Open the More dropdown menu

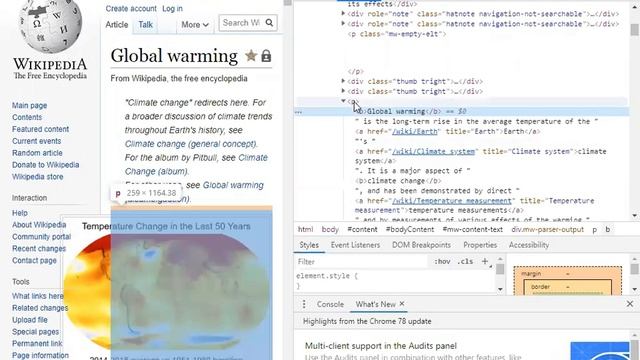[195, 25]
